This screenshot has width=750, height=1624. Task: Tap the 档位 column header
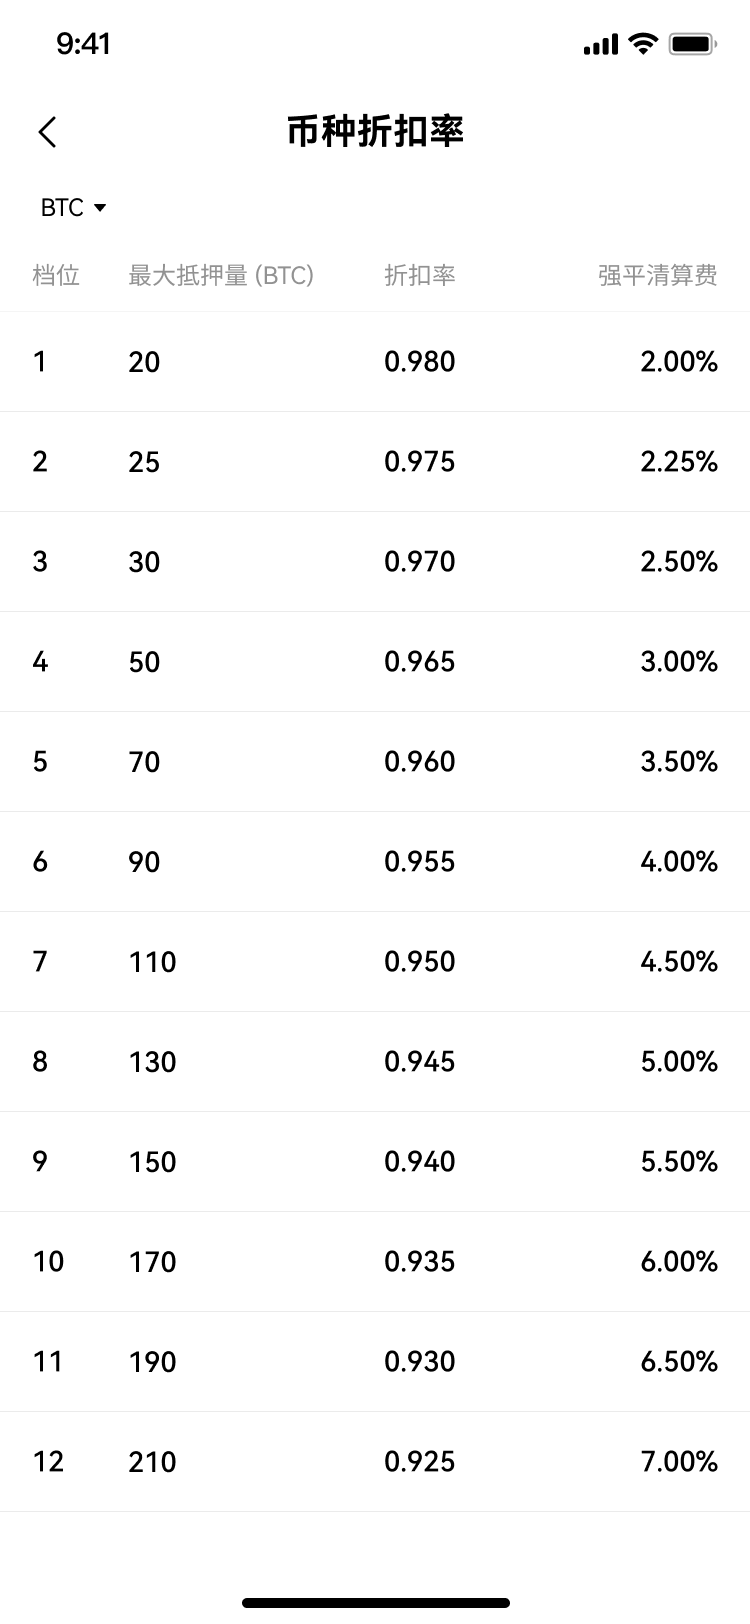[x=56, y=275]
